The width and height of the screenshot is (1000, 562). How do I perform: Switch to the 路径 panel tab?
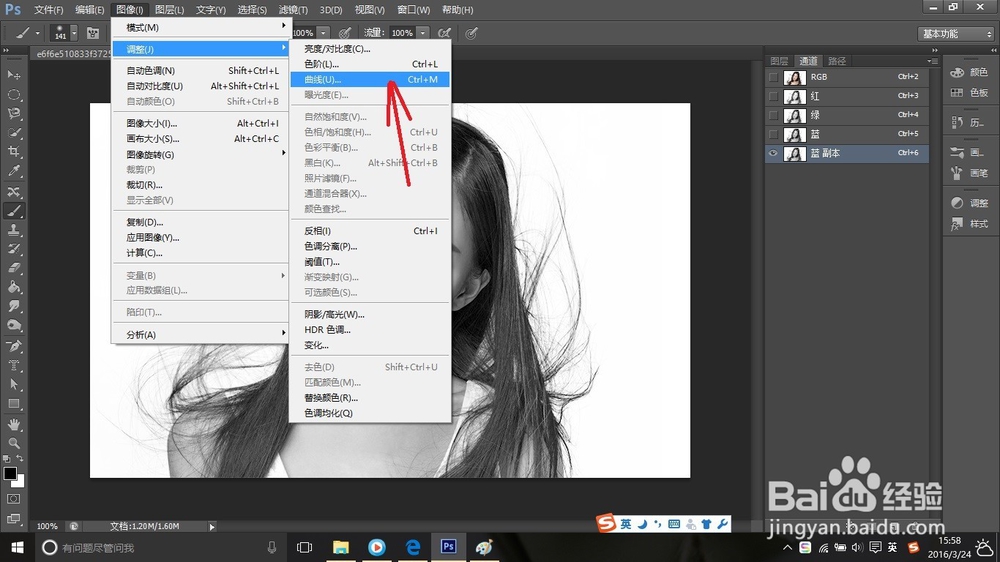pyautogui.click(x=837, y=61)
